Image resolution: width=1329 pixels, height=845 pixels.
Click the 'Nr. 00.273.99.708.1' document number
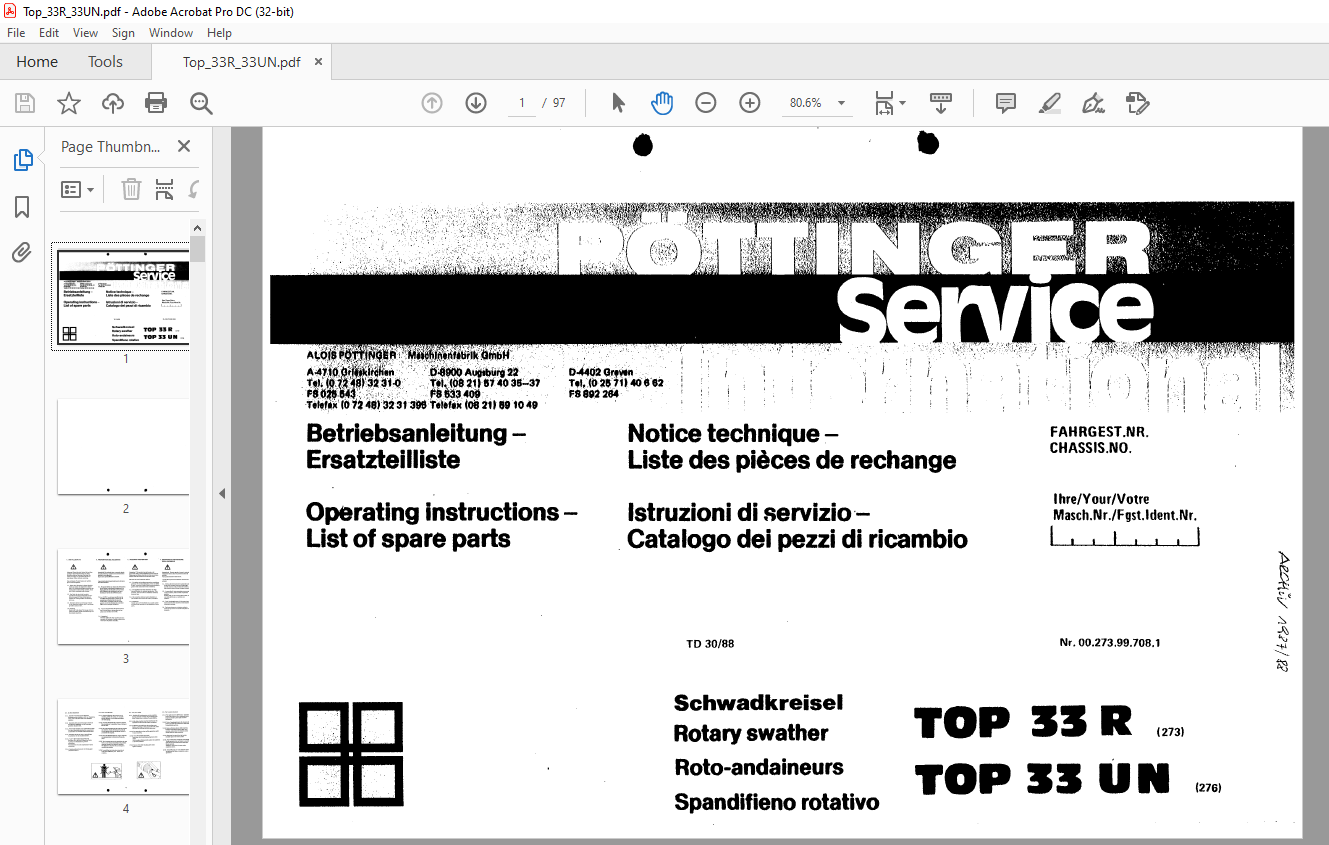coord(1109,643)
